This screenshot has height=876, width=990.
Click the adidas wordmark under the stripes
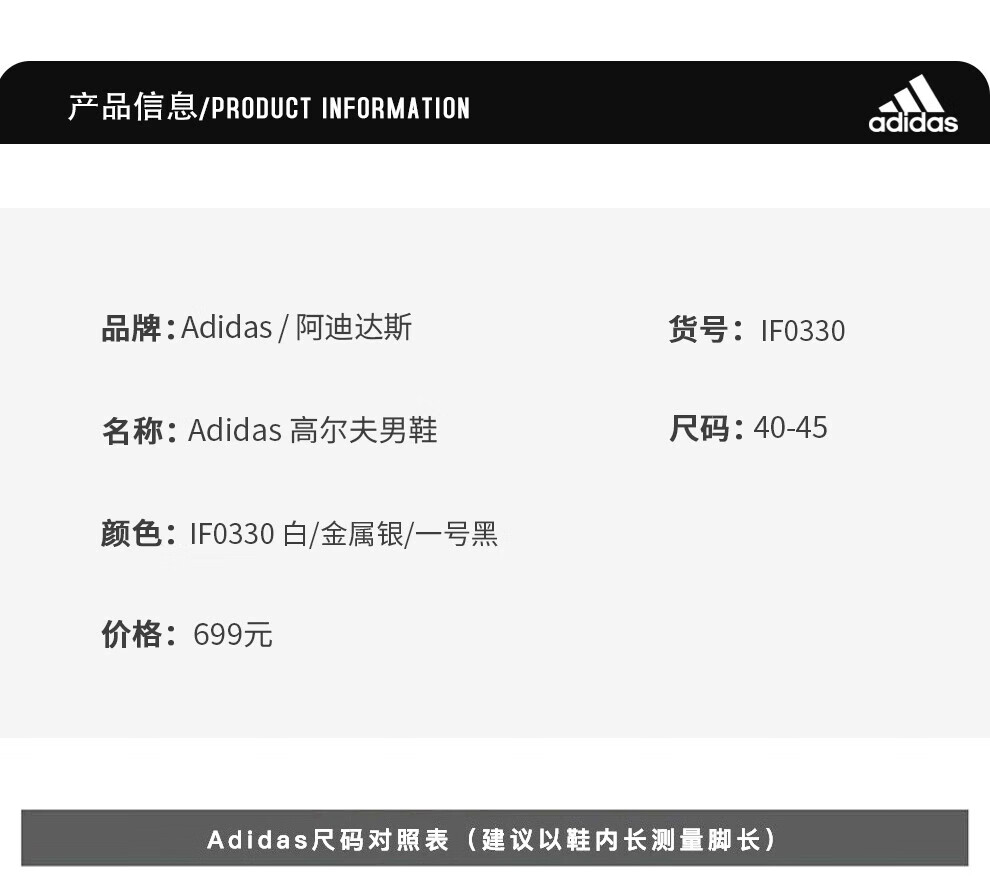913,122
